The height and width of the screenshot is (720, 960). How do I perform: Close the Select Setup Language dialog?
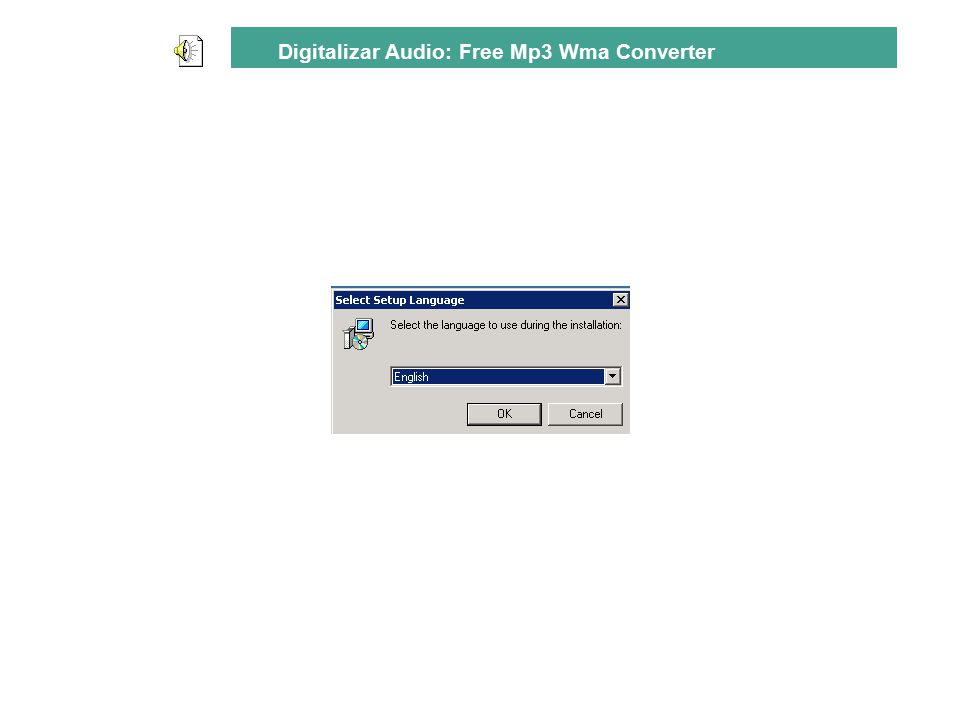620,299
